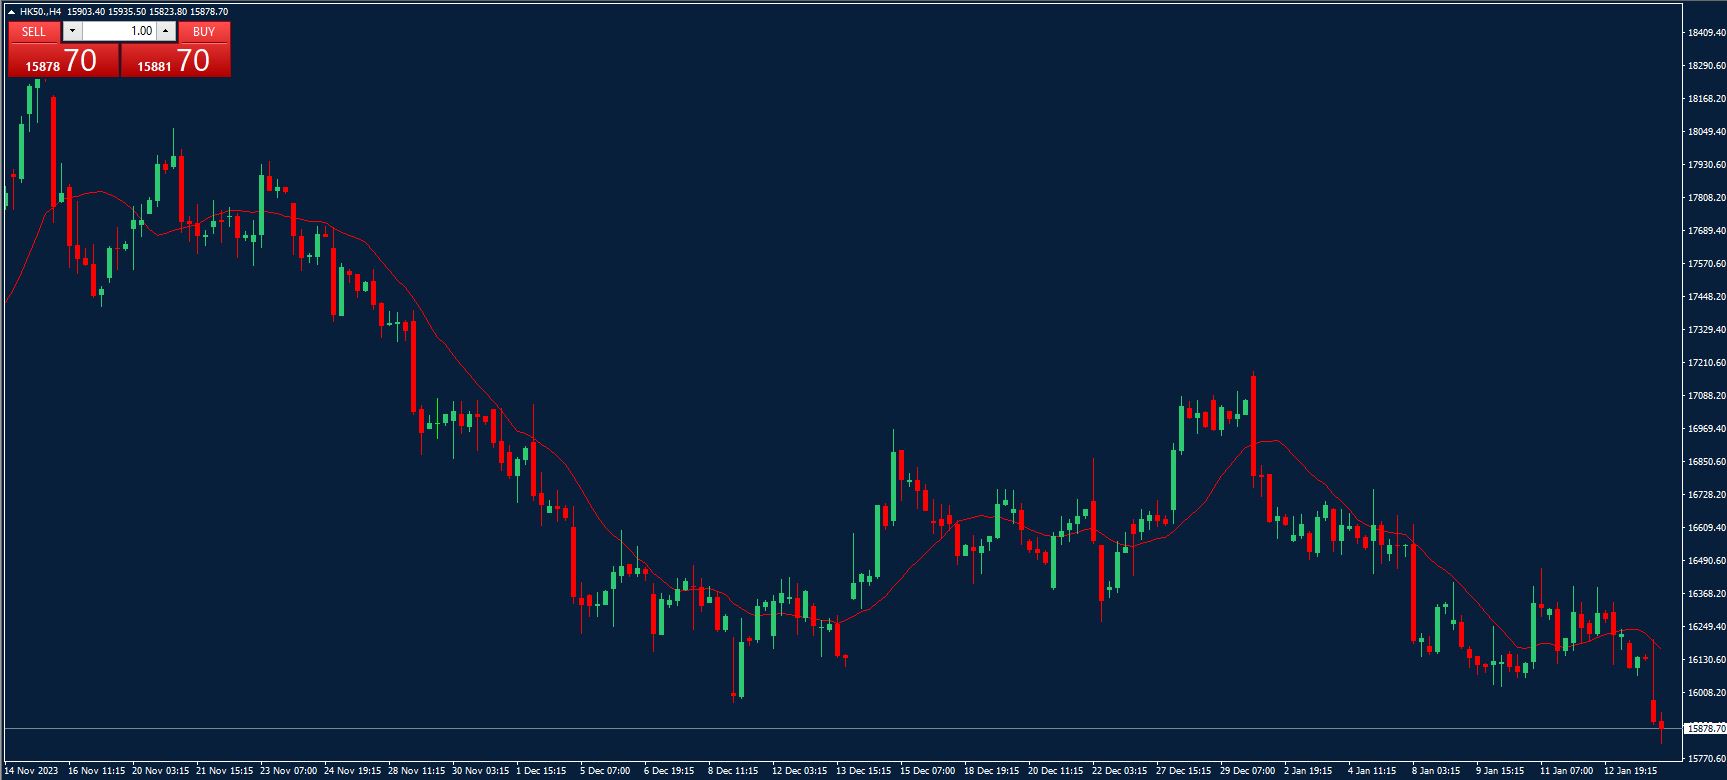Image resolution: width=1727 pixels, height=780 pixels.
Task: Select the highlighted 15878.70 current price tag
Action: pyautogui.click(x=1705, y=729)
